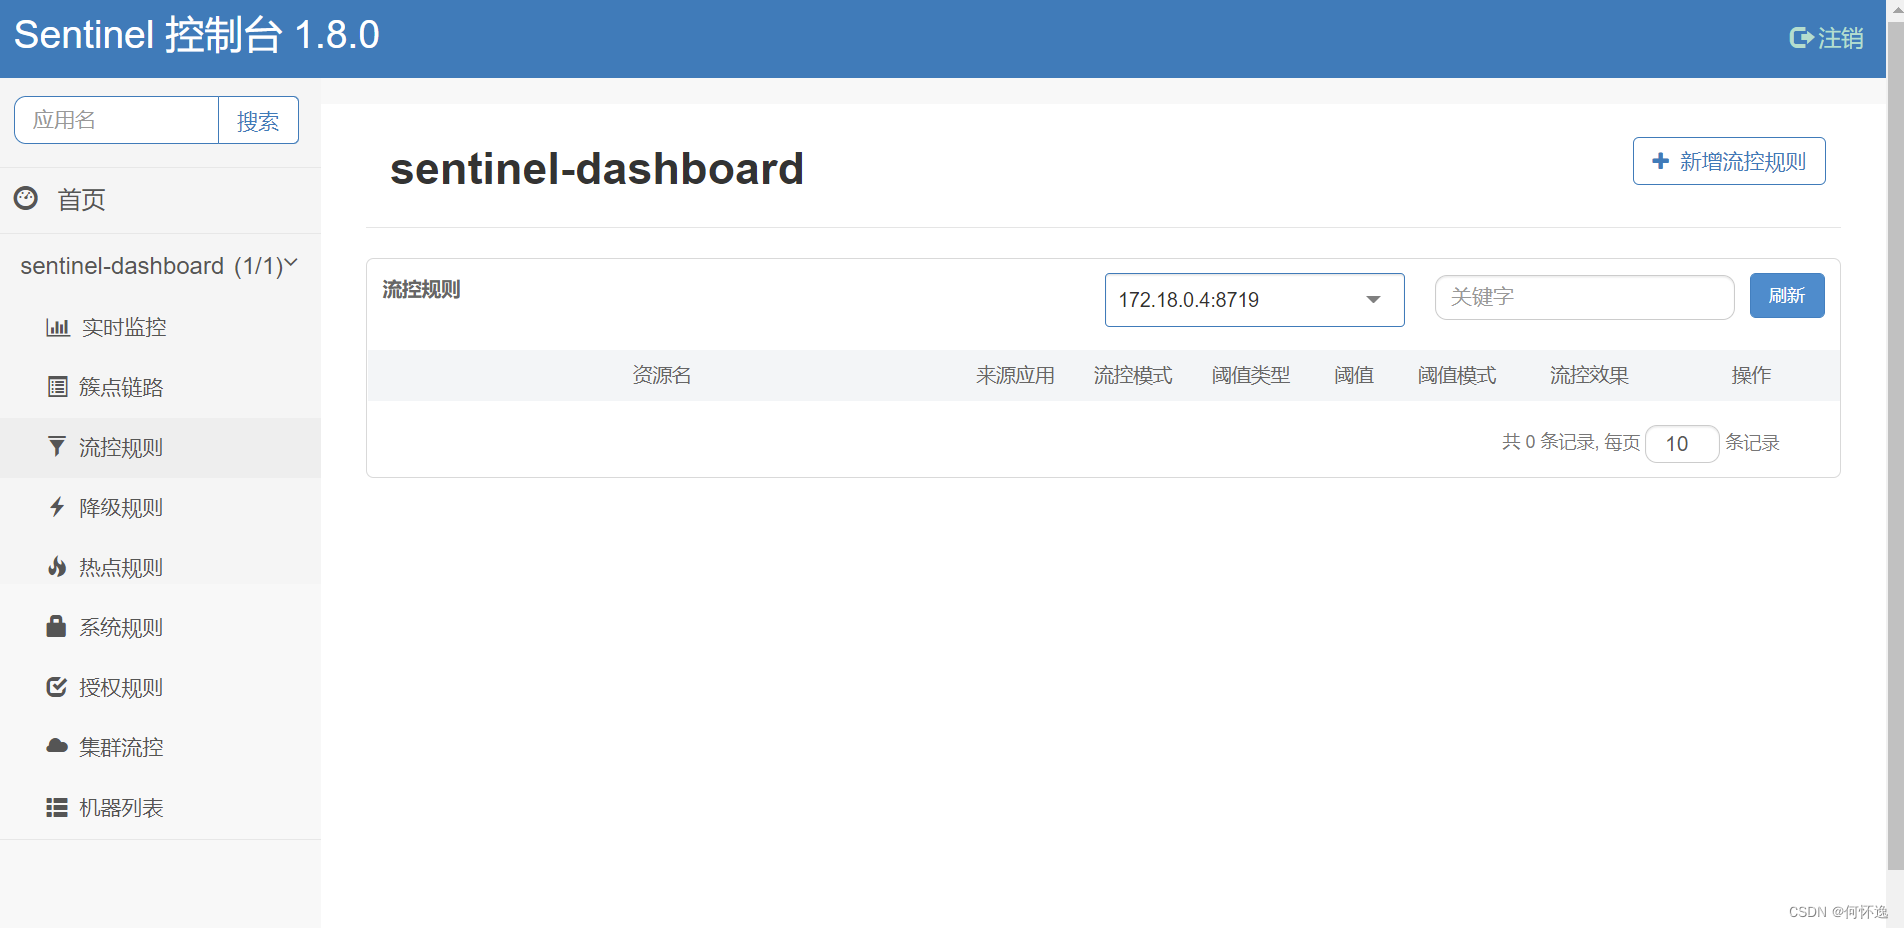Select the 授权规则 check icon
Screen dimensions: 1904x928
tap(57, 687)
